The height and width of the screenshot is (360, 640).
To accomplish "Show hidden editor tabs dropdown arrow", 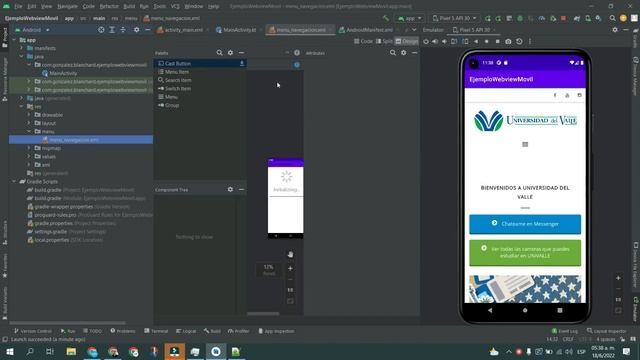I will 414,30.
